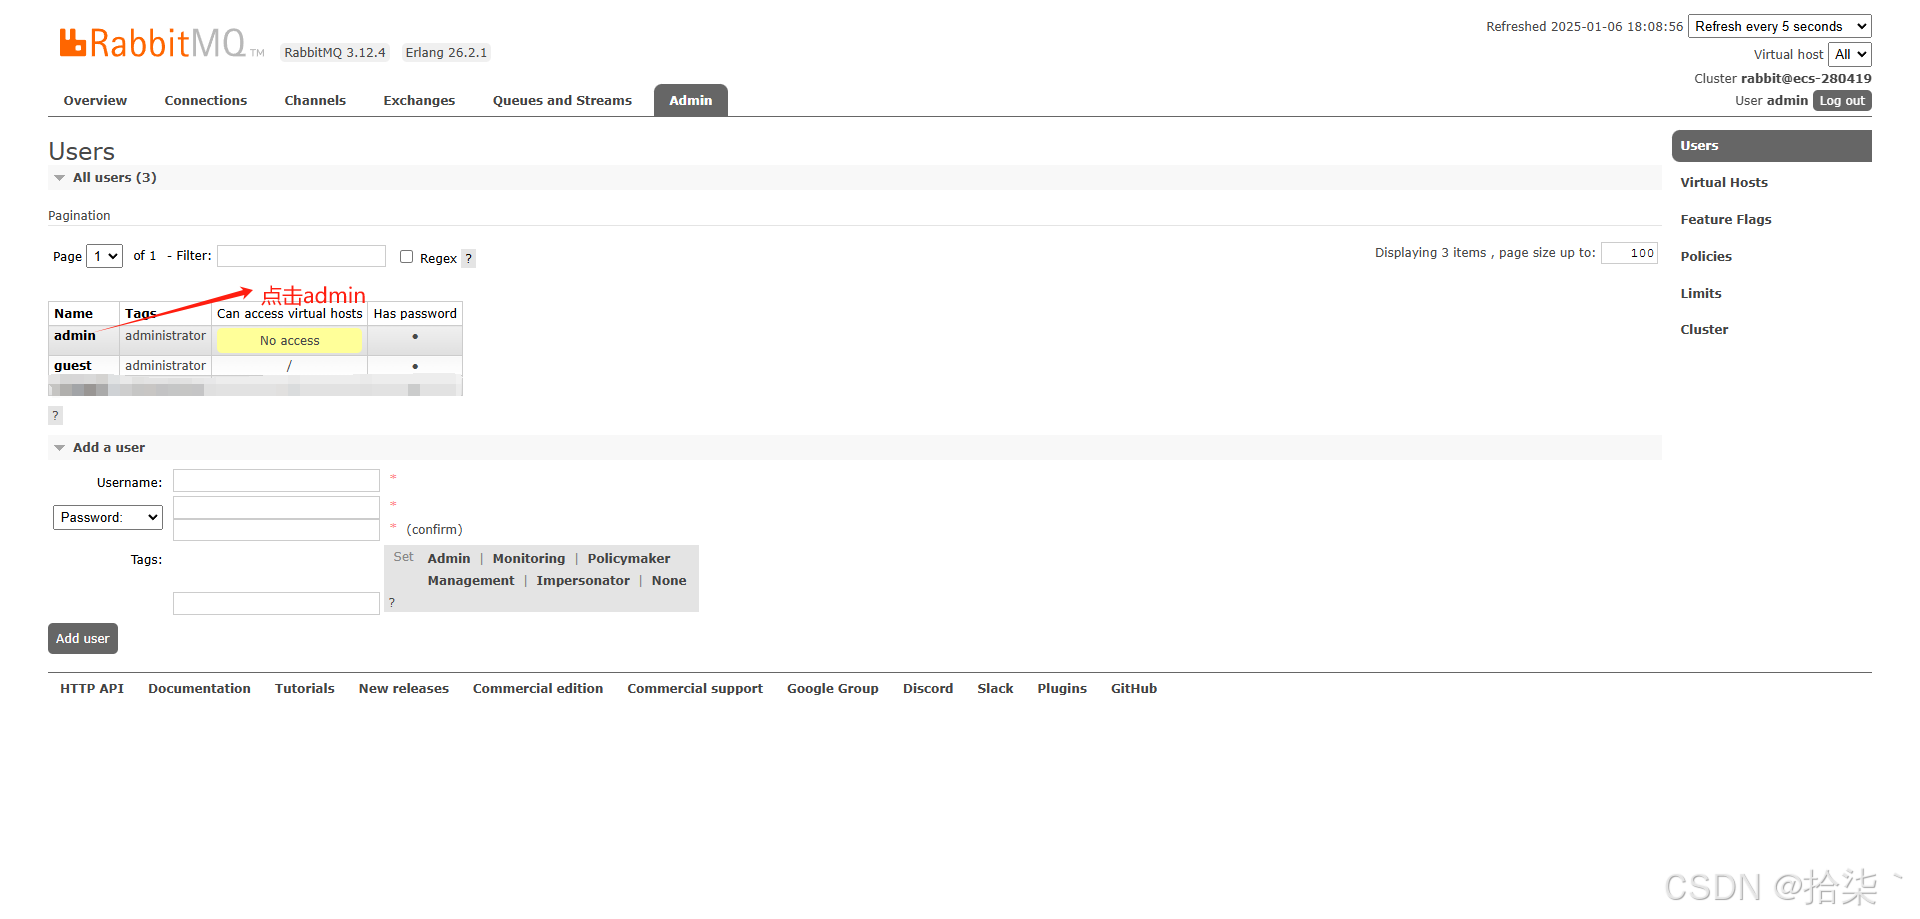The width and height of the screenshot is (1920, 919).
Task: Click the Username input field
Action: pos(276,481)
